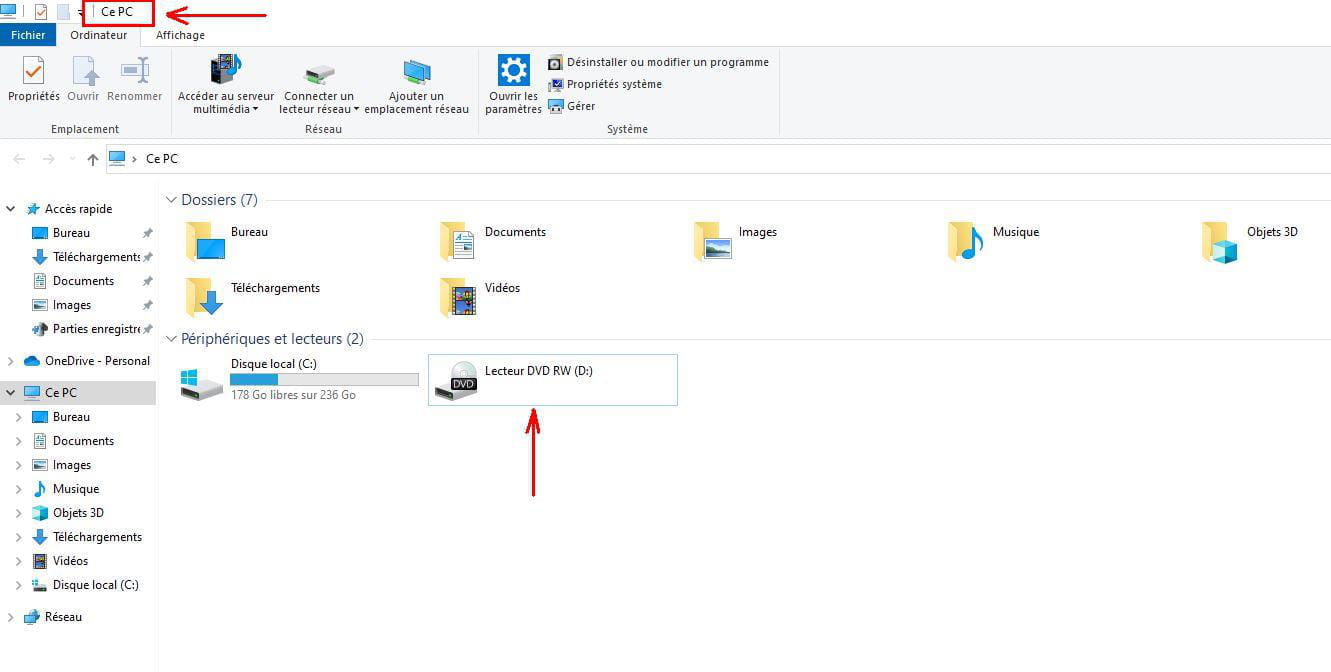Open the Objets 3D folder

(x=1220, y=242)
